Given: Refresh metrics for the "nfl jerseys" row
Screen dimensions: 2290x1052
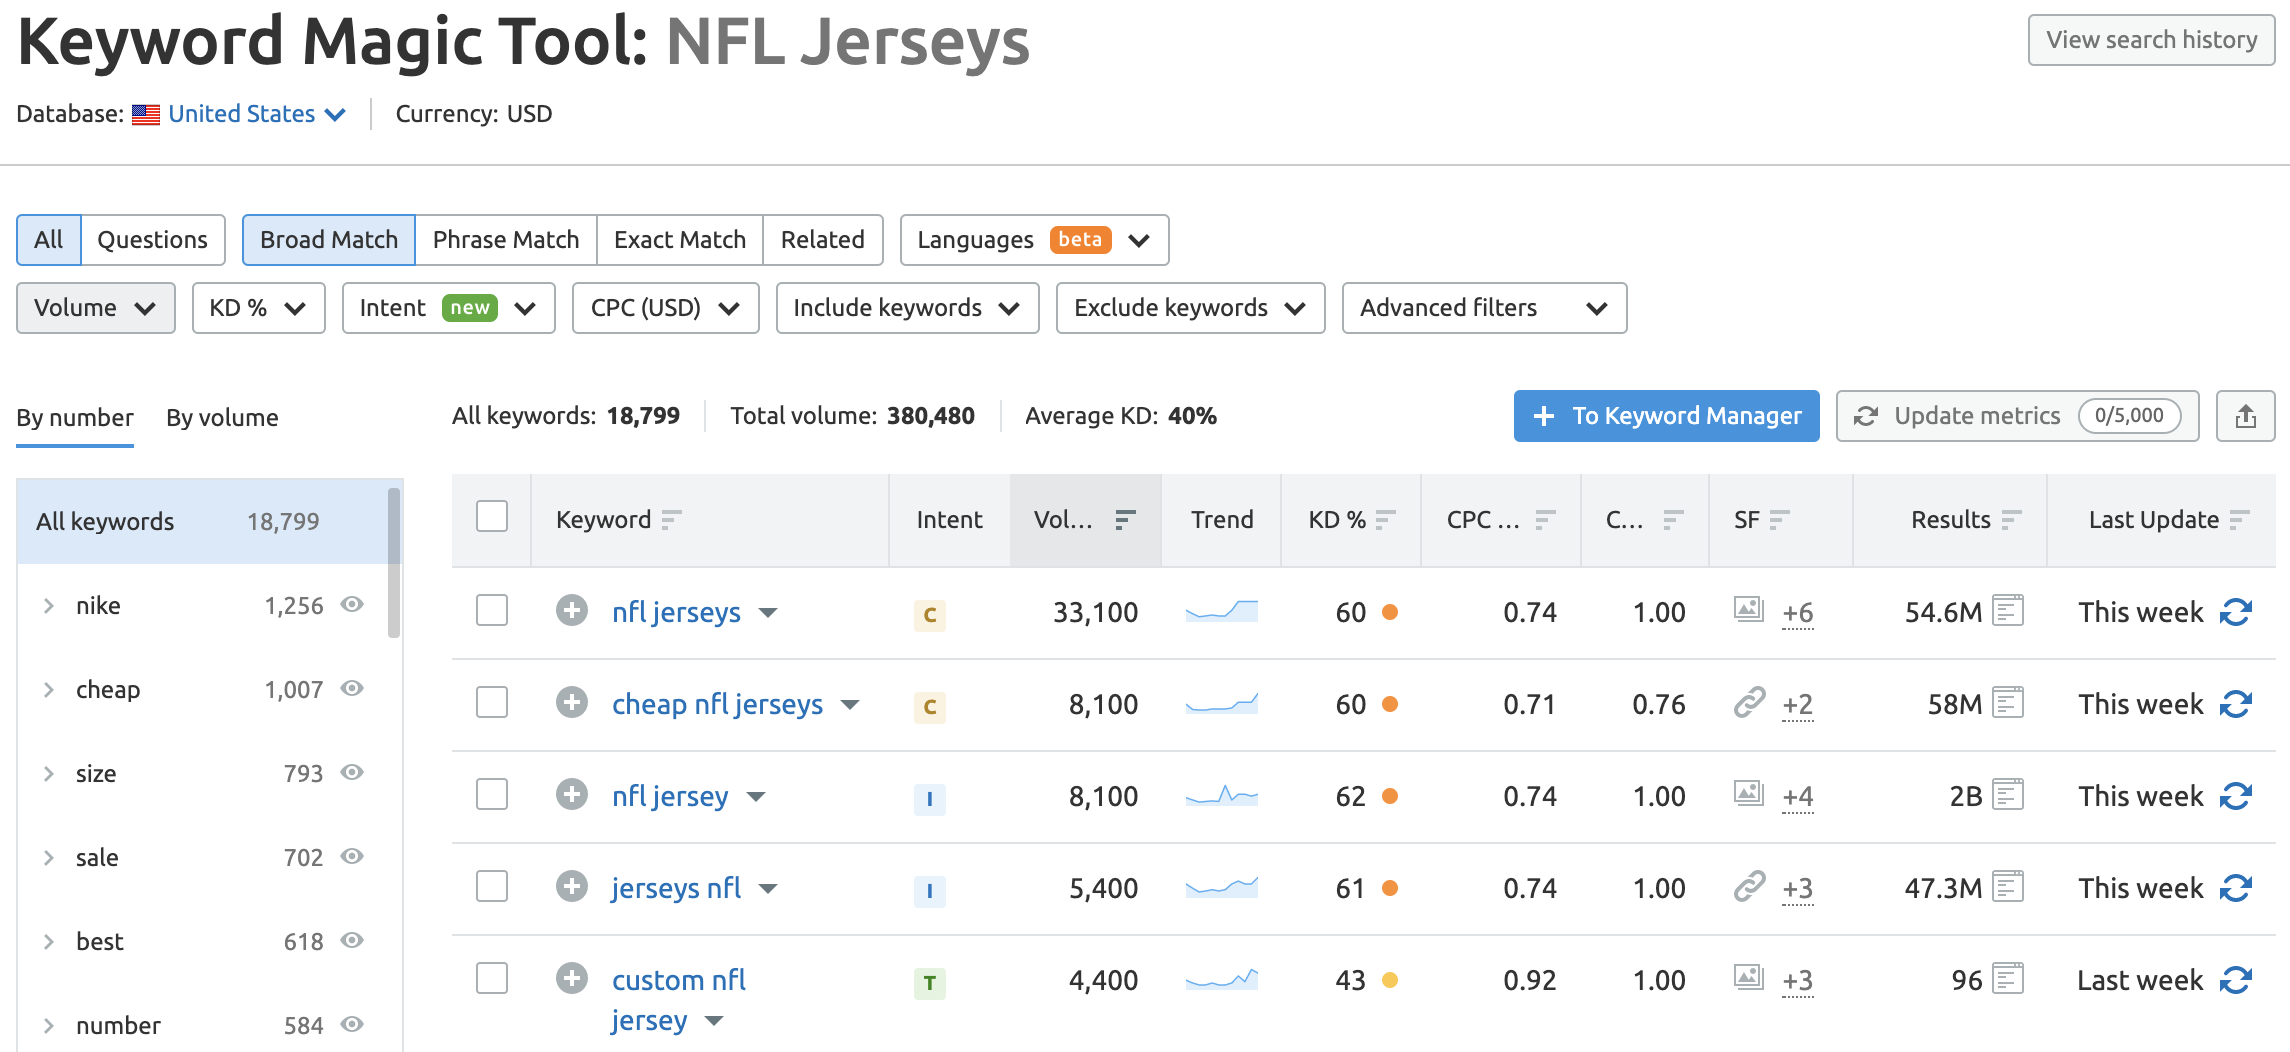Looking at the screenshot, I should [x=2235, y=611].
